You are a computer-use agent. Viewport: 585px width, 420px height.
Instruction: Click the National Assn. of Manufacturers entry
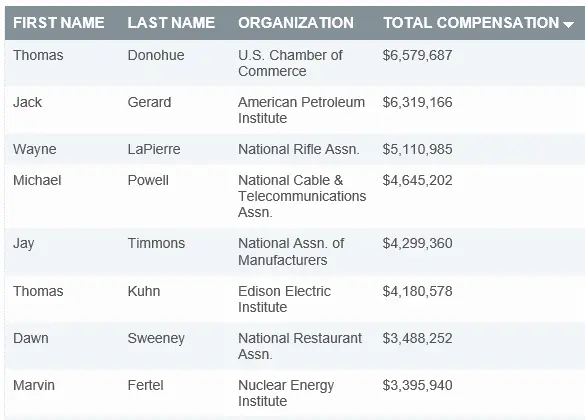pyautogui.click(x=291, y=251)
